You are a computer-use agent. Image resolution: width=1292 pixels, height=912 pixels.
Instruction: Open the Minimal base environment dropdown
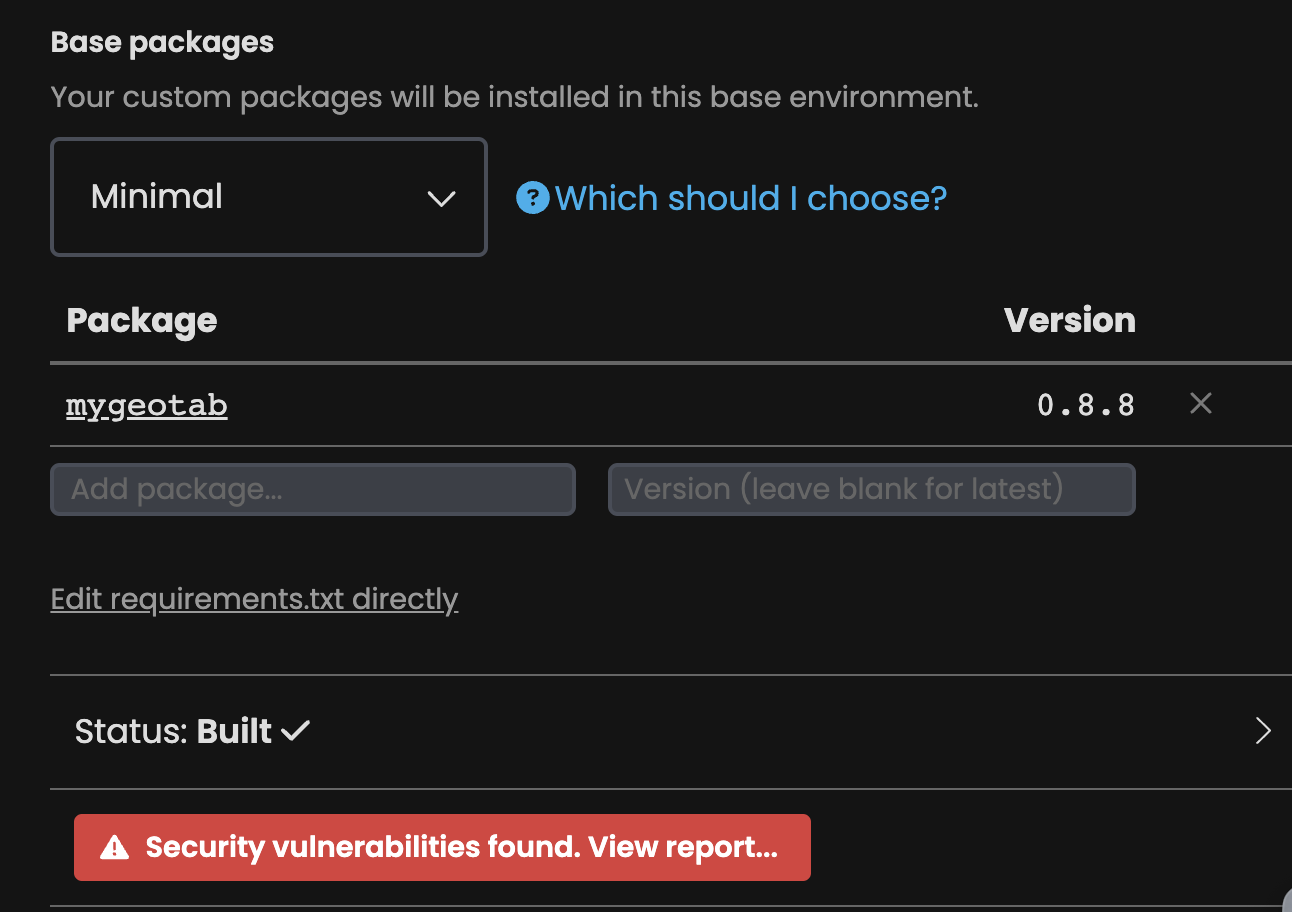pyautogui.click(x=269, y=197)
